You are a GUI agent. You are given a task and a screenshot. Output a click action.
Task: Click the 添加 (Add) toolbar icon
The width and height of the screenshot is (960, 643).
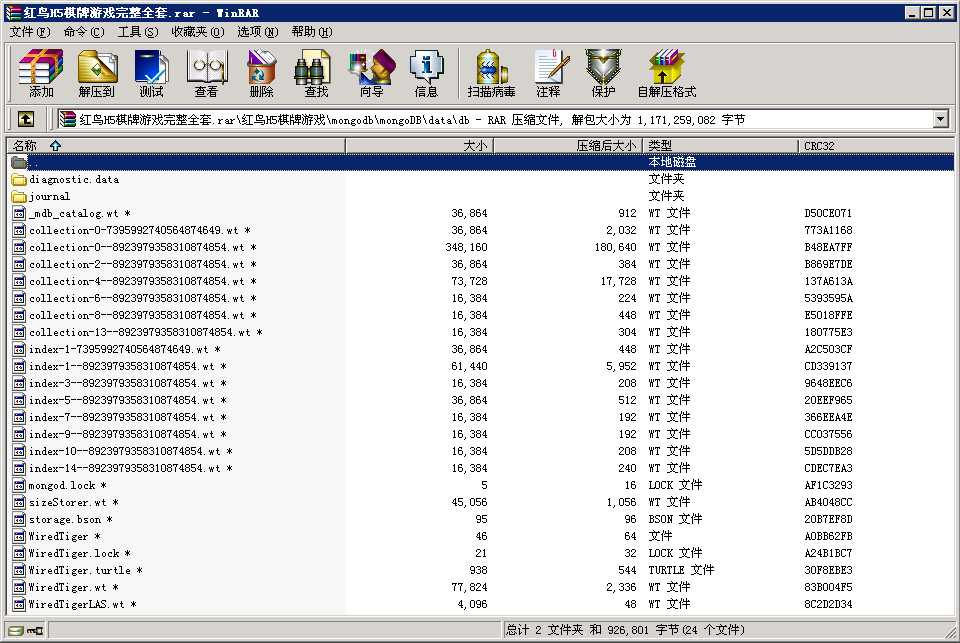click(x=41, y=74)
